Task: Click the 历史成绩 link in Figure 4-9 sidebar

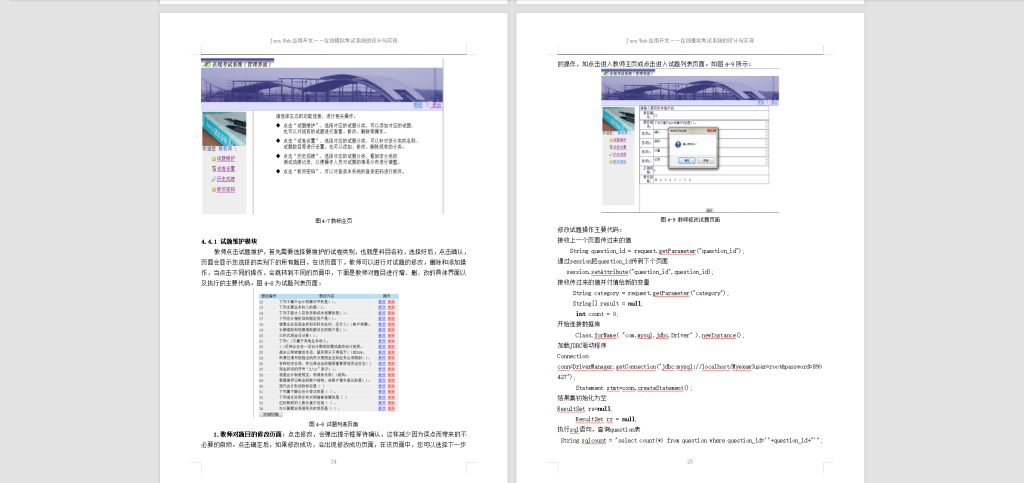Action: coord(618,154)
